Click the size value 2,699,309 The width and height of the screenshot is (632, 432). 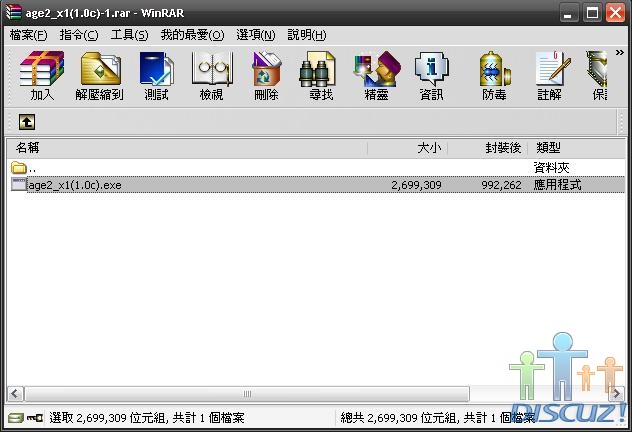[x=416, y=185]
